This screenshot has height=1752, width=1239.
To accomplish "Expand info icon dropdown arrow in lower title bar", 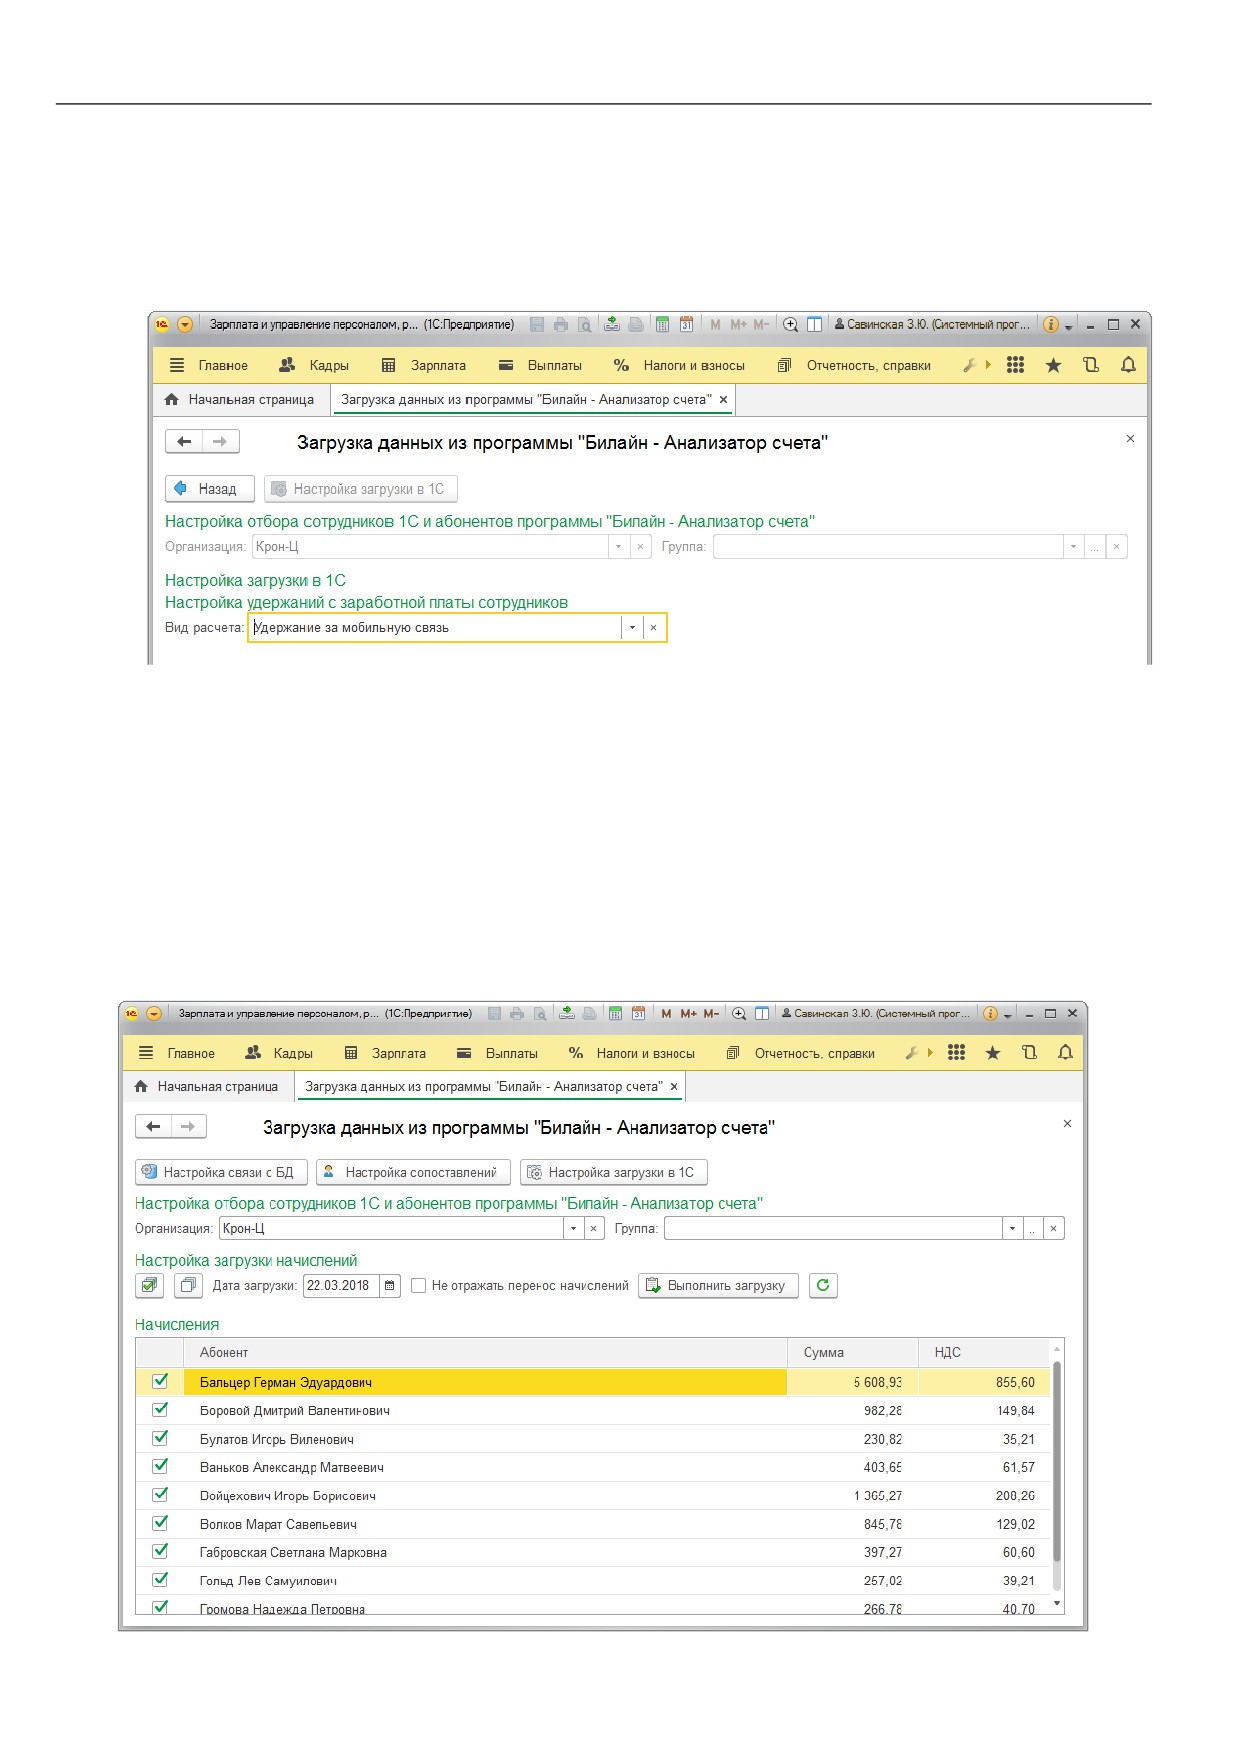I will click(x=1008, y=1015).
